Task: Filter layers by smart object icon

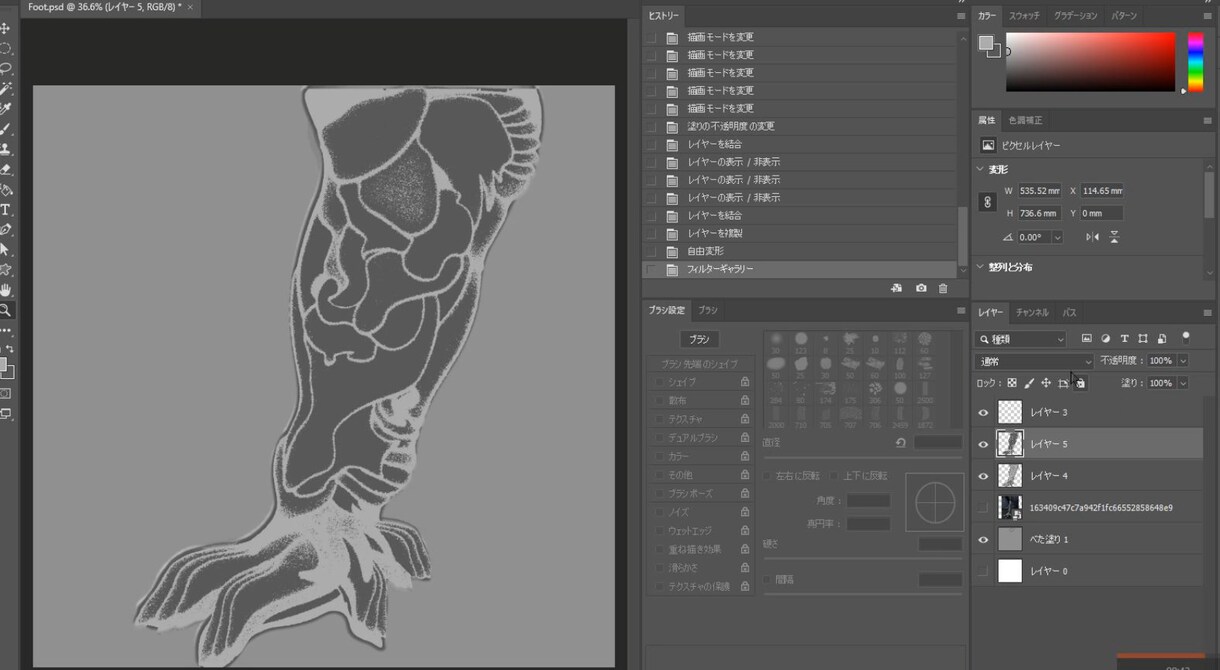Action: pos(1161,339)
